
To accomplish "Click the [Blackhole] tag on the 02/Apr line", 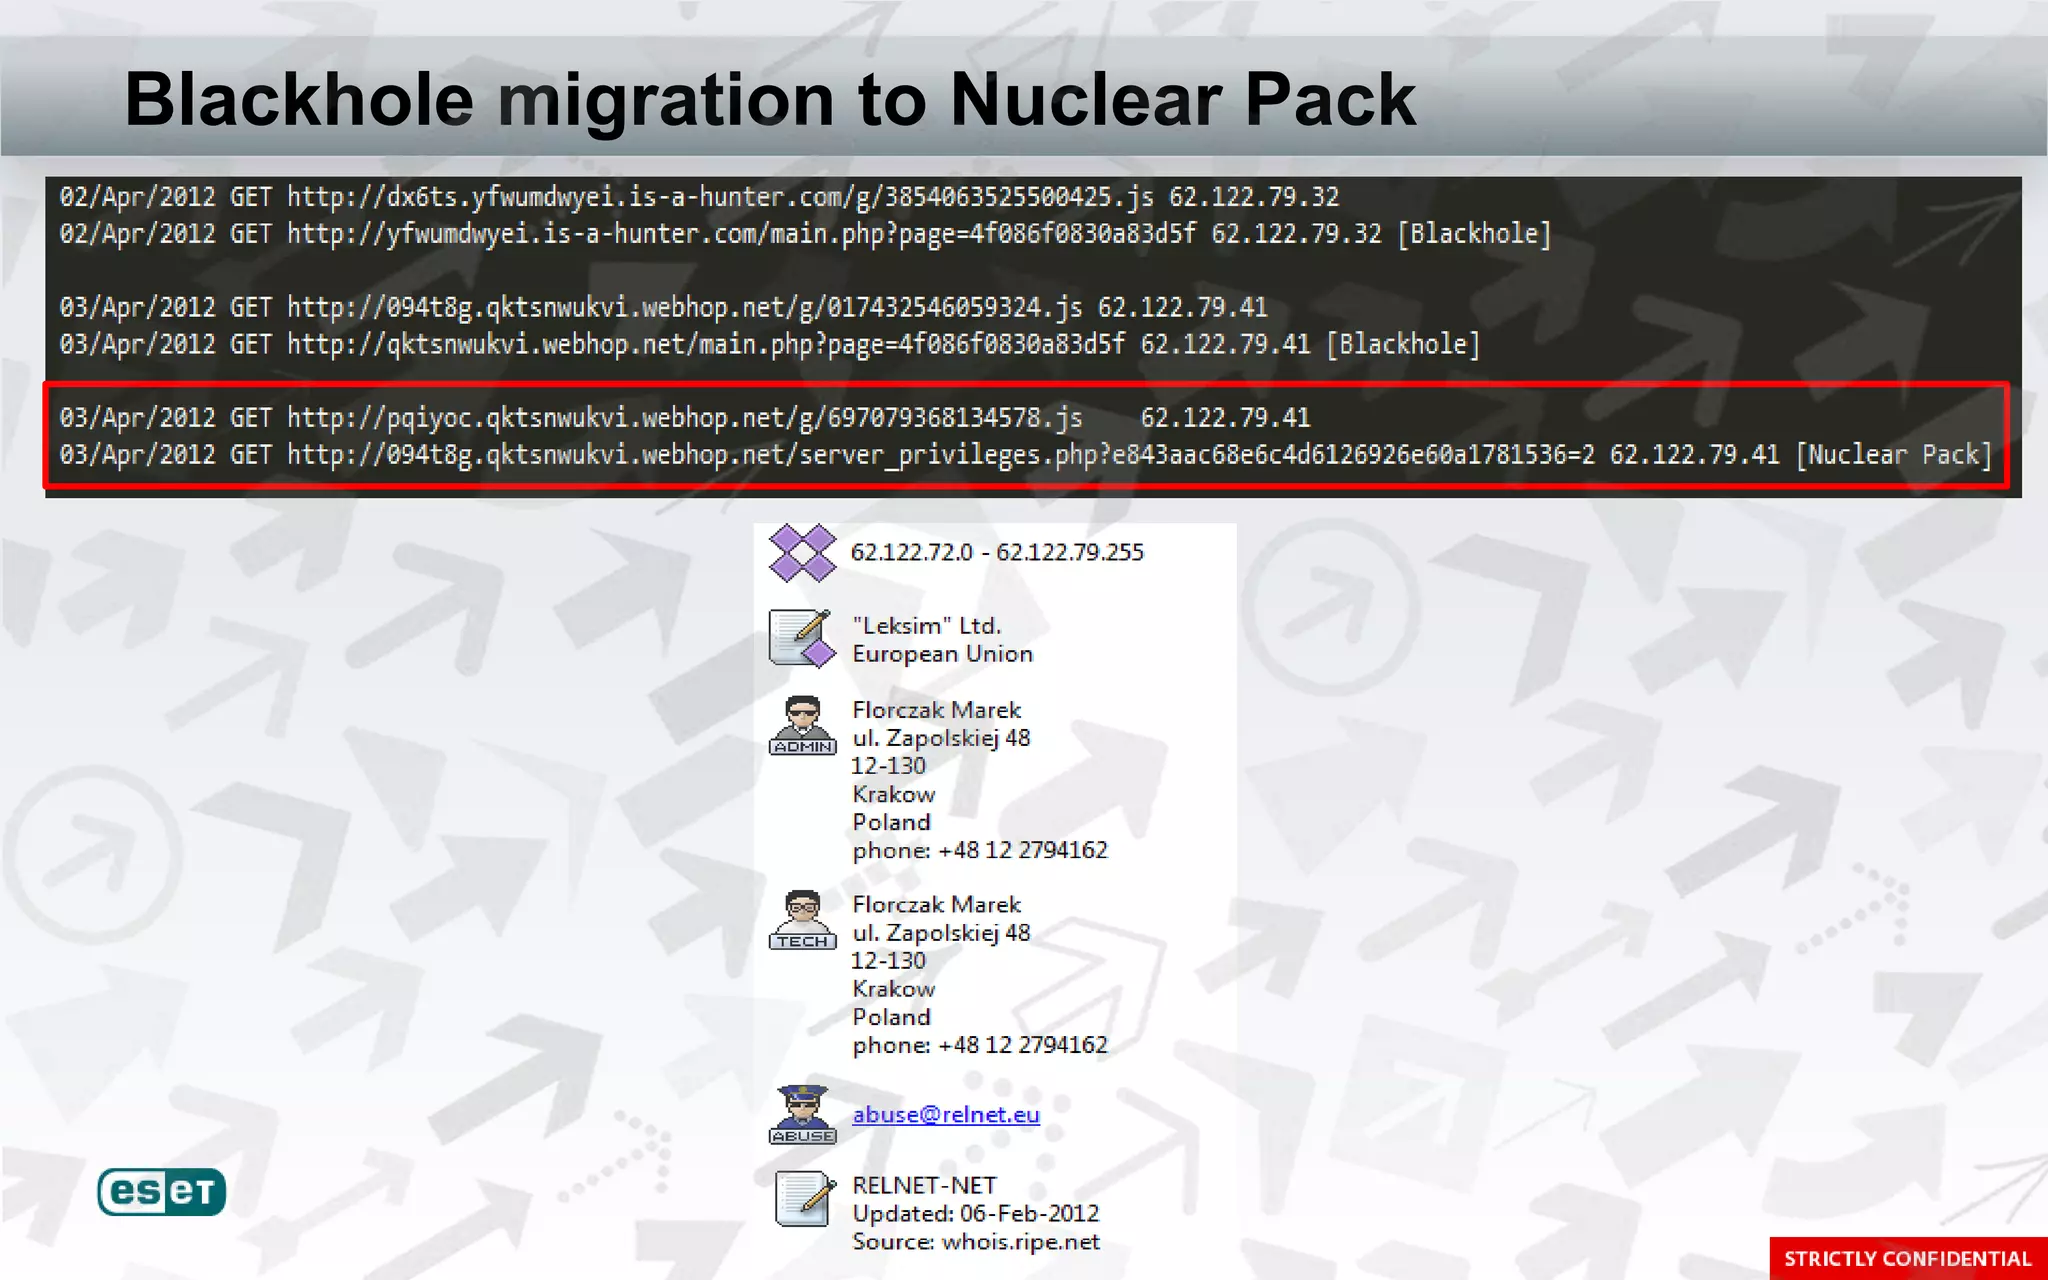I will [x=1475, y=234].
